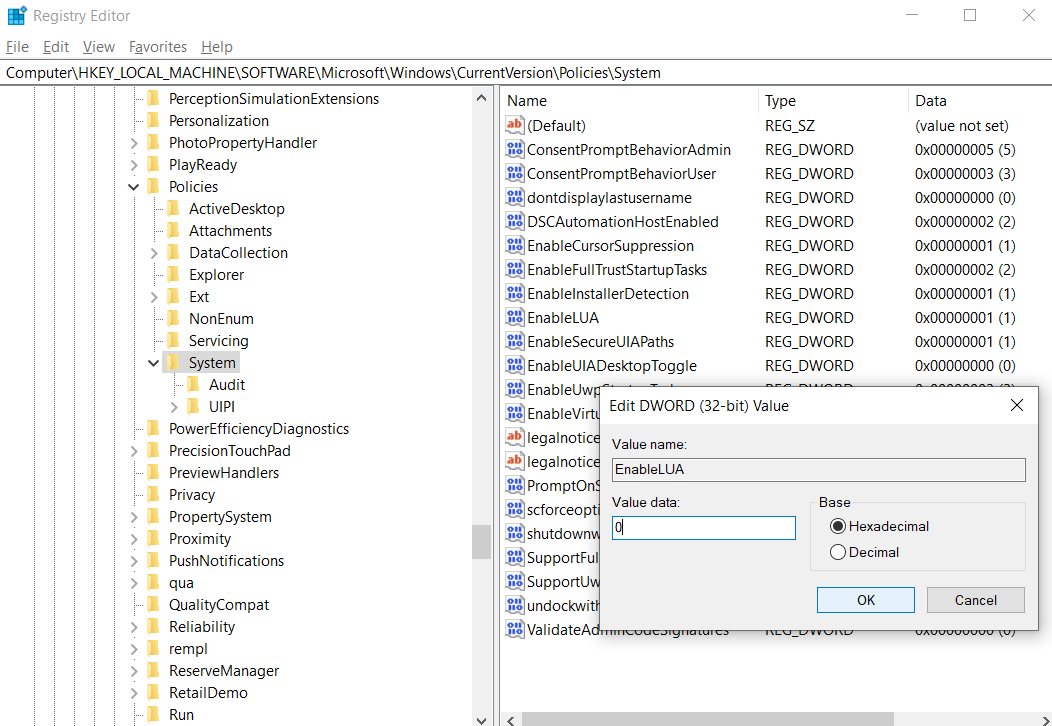Select the ActiveDesktop key

tap(237, 209)
